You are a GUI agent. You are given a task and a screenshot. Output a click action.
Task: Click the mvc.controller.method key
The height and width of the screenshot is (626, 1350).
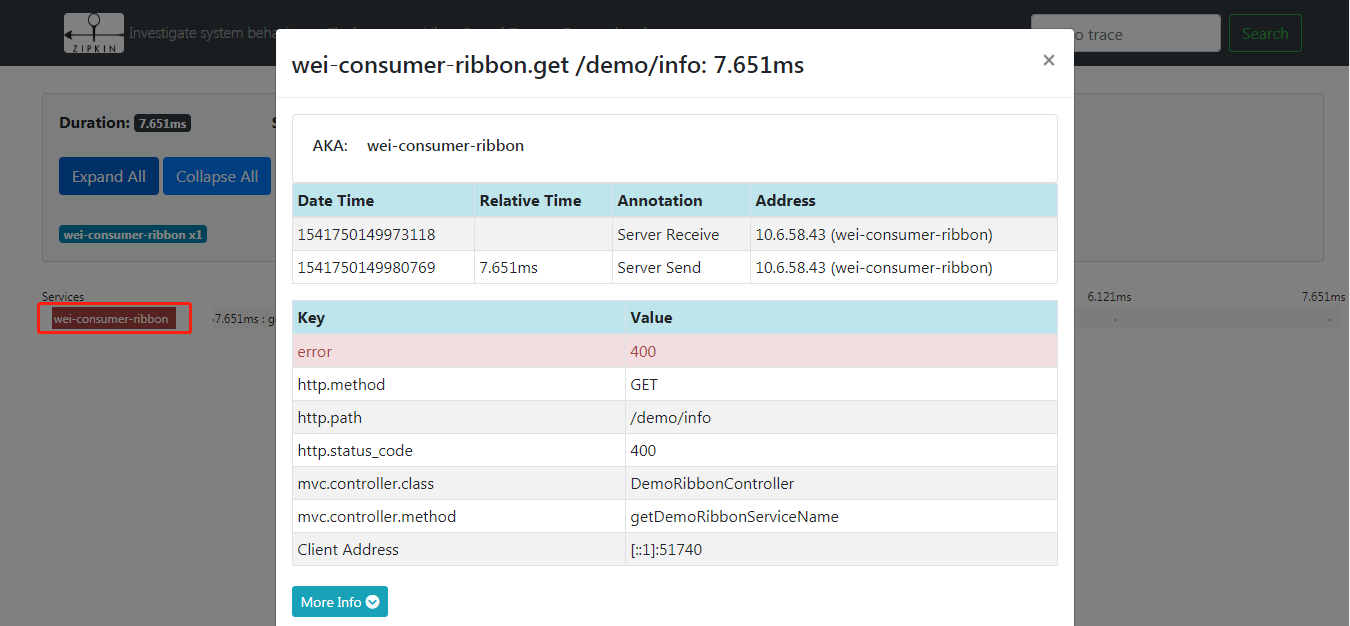(459, 516)
